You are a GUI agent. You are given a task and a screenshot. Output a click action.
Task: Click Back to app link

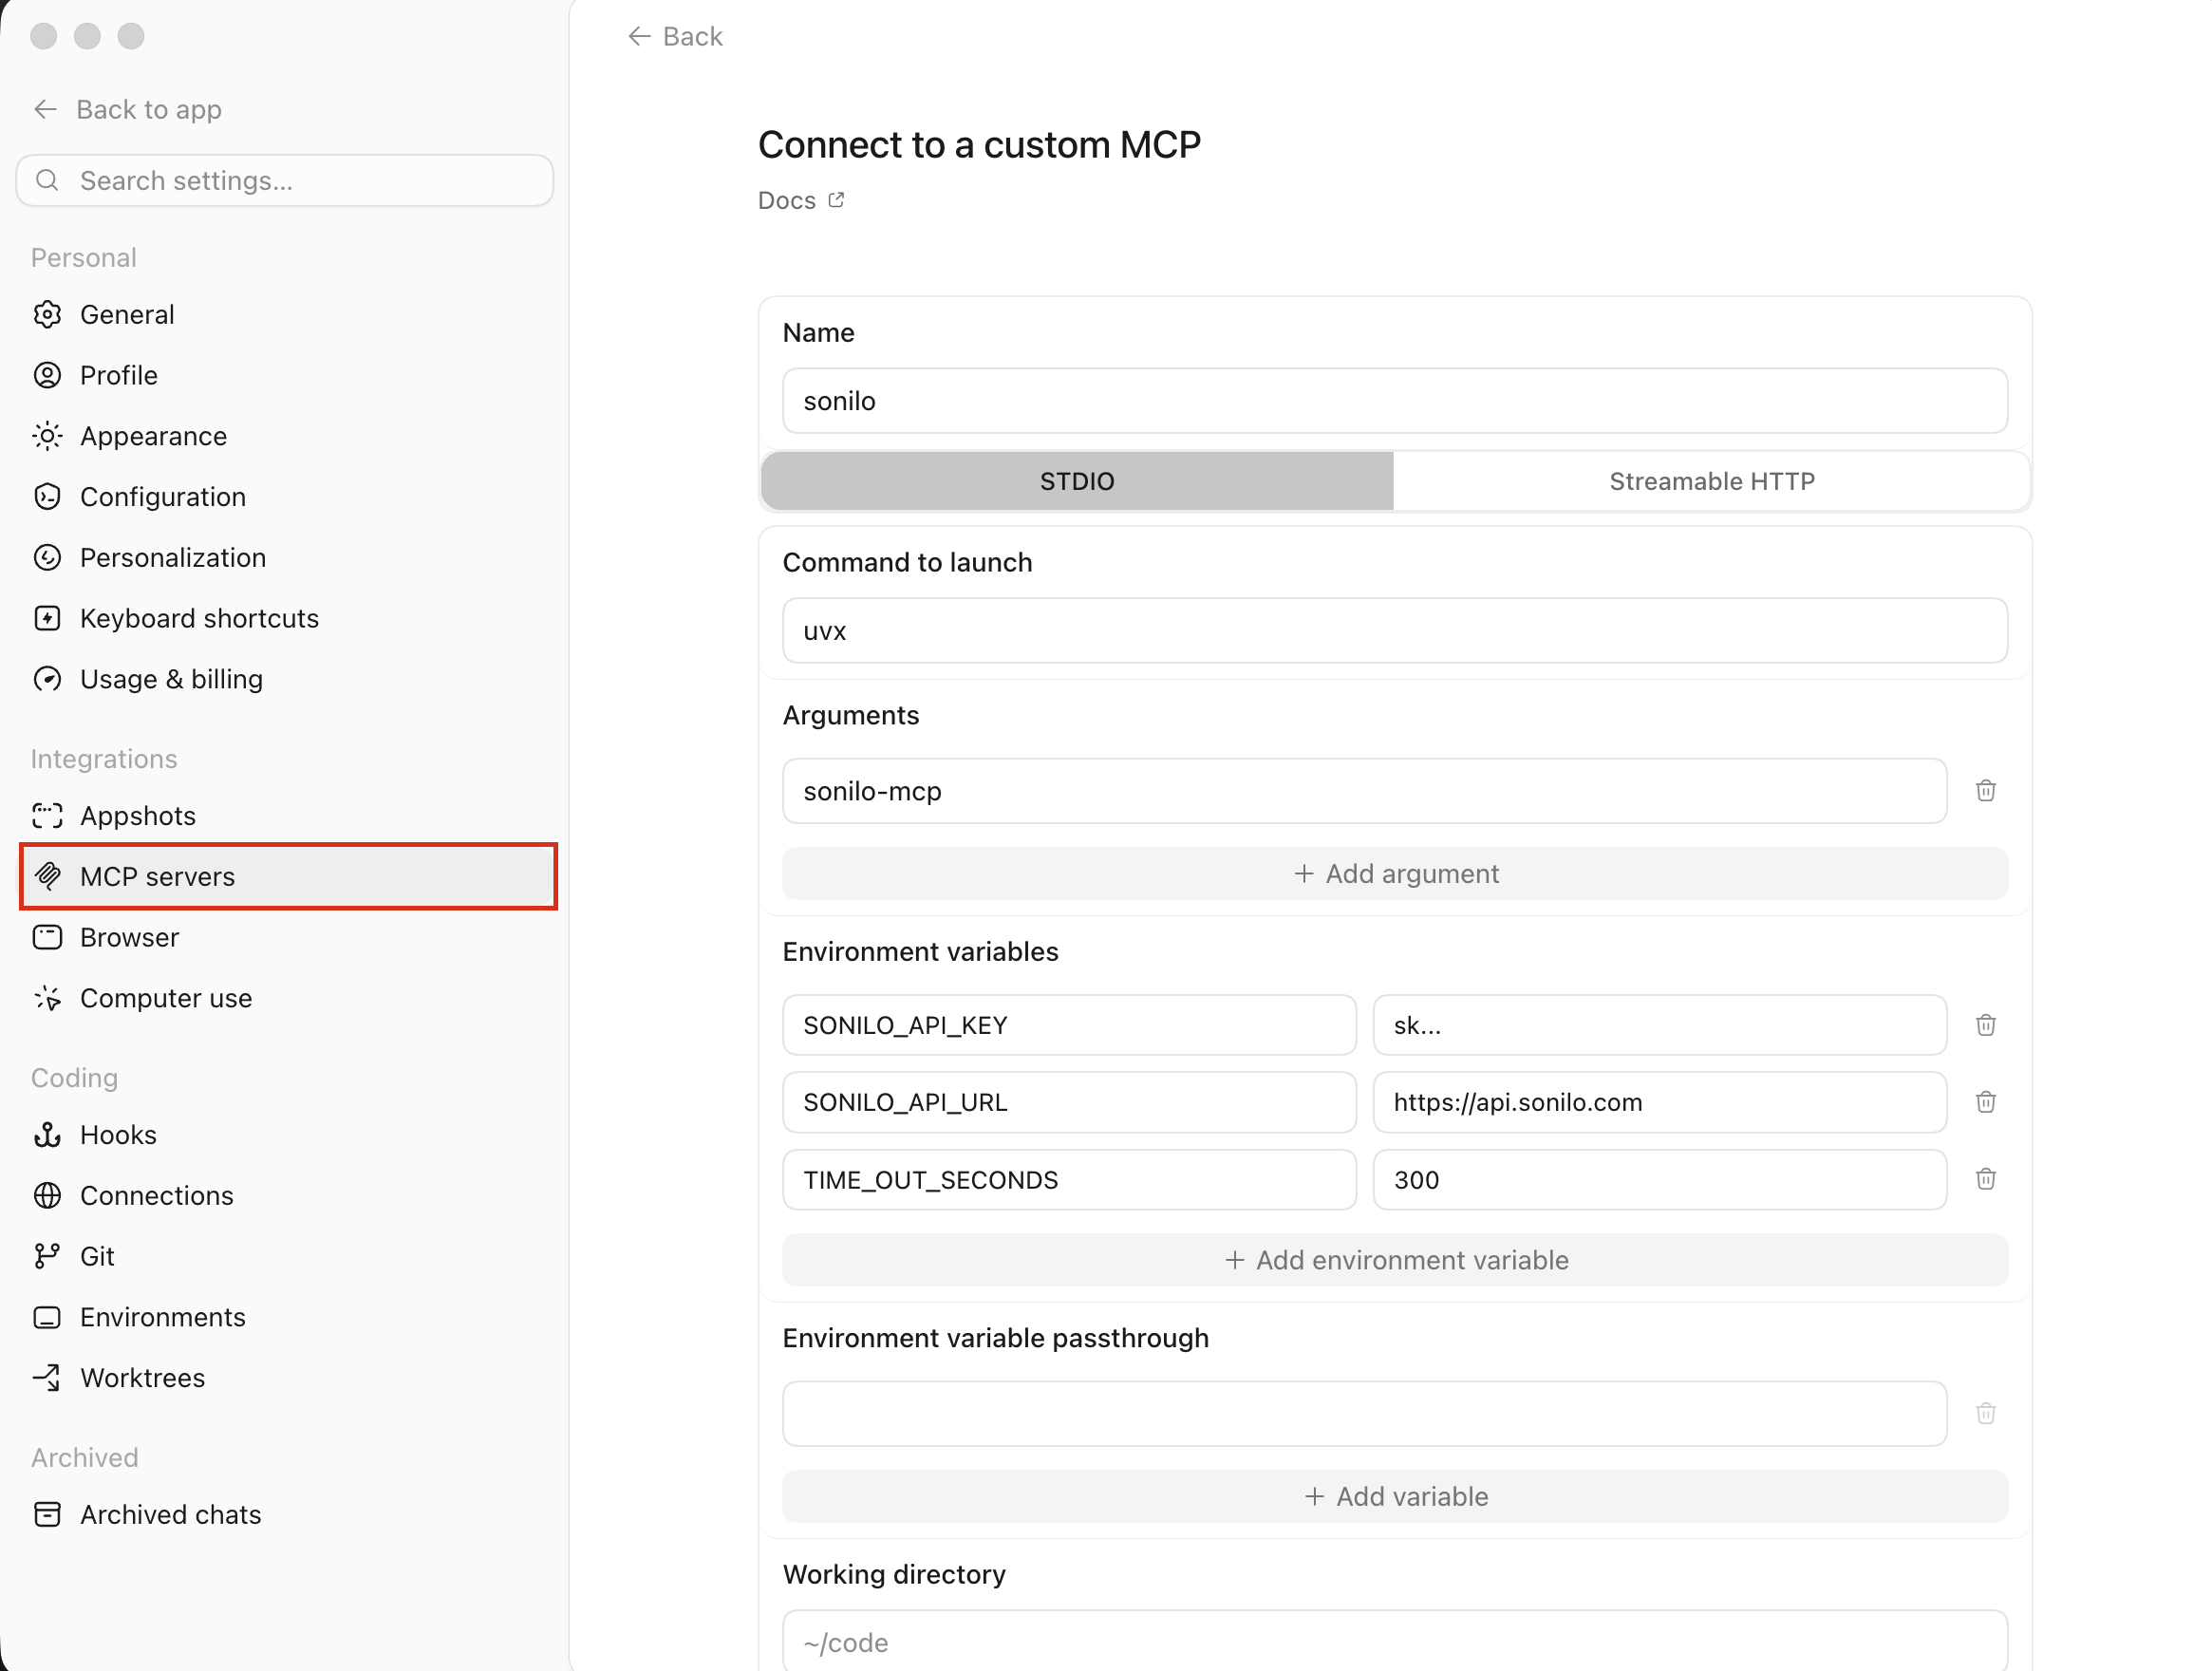click(x=127, y=109)
